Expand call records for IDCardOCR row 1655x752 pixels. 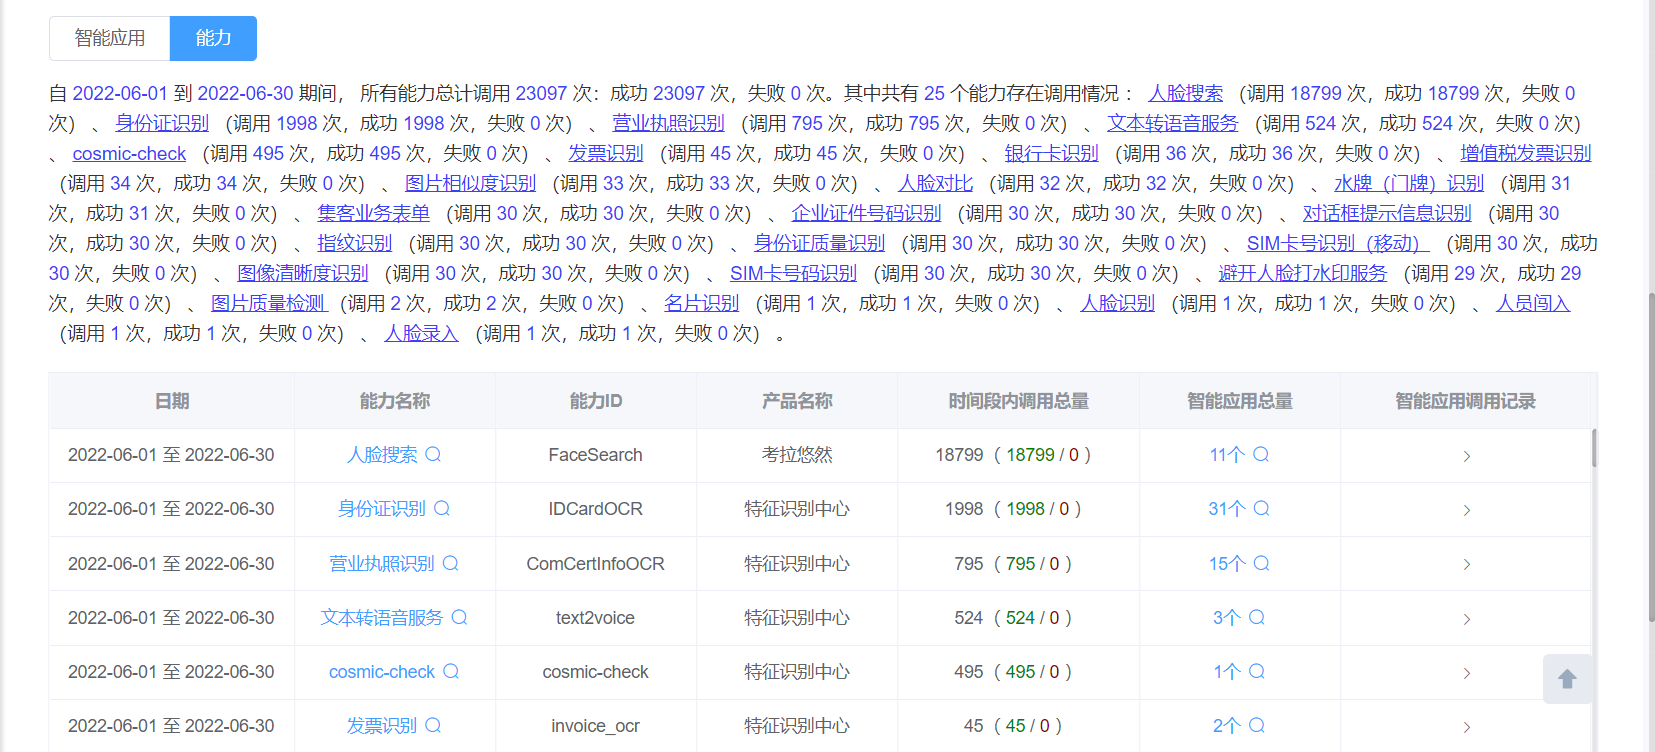pos(1466,510)
